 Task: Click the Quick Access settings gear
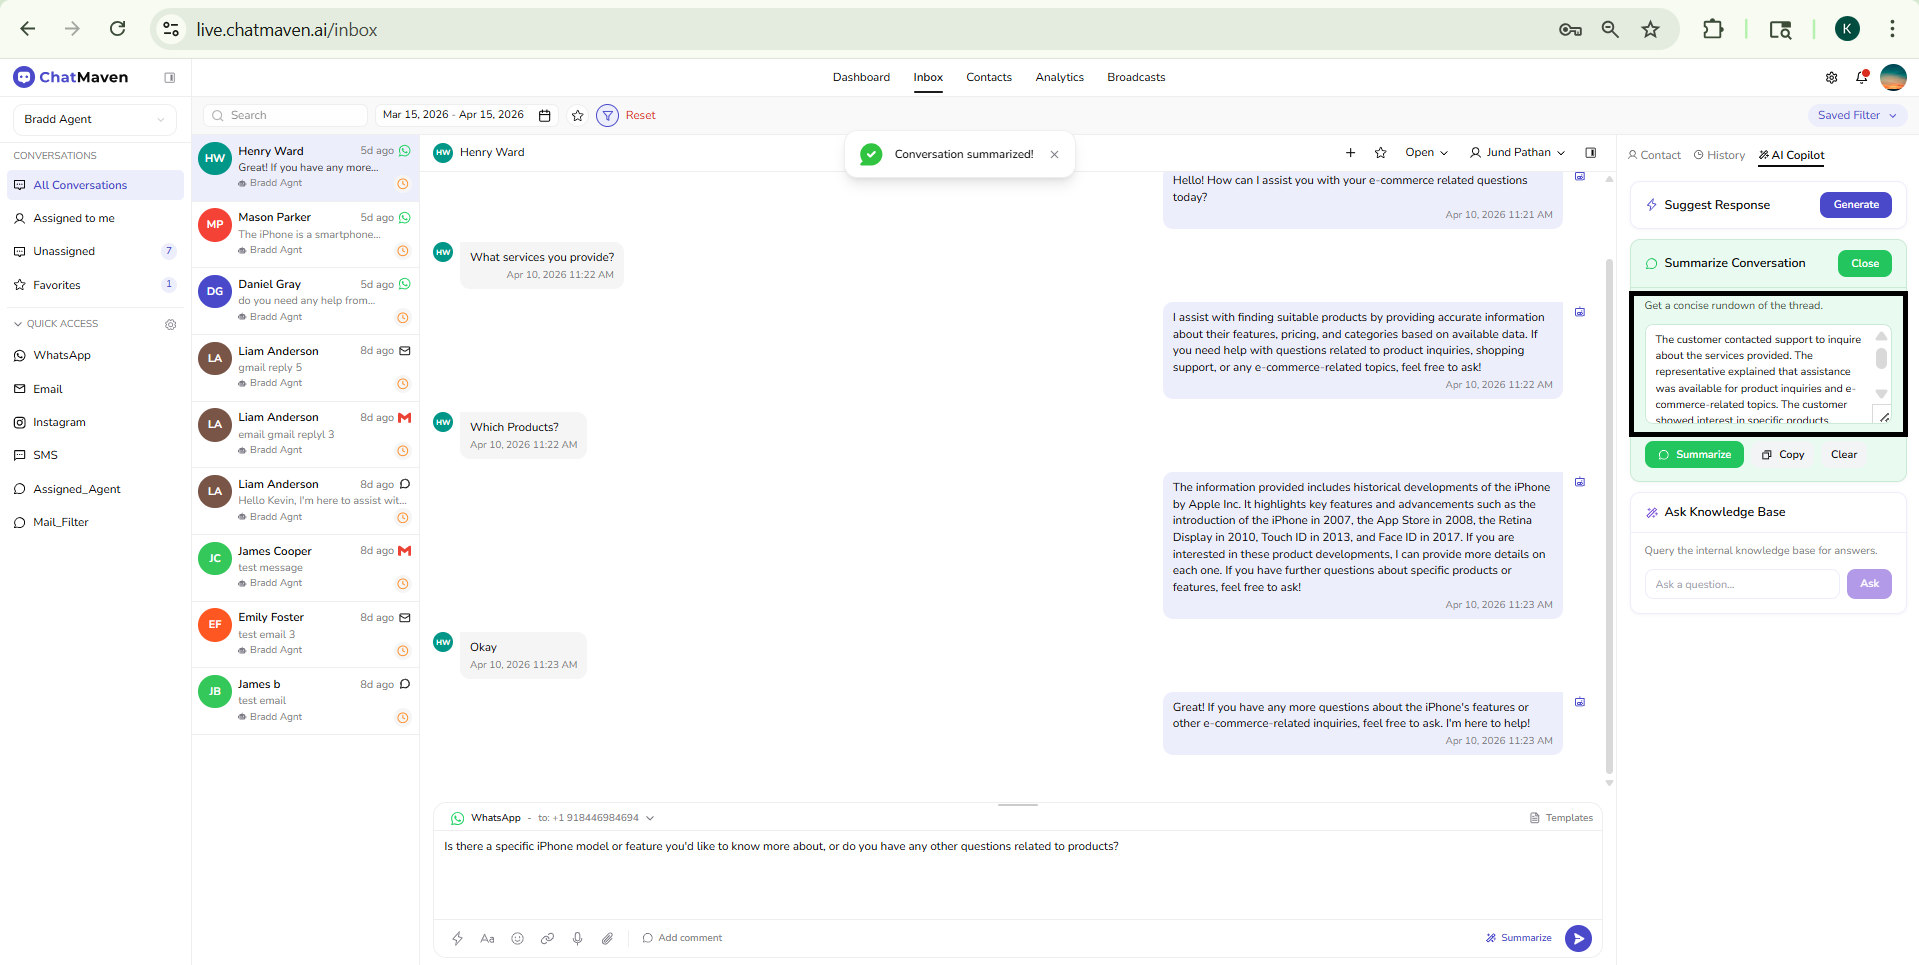click(170, 324)
